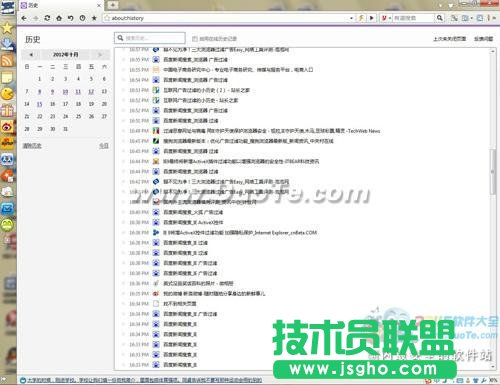This screenshot has width=500, height=385.
Task: Open the green smiley sidebar icon
Action: click(7, 225)
